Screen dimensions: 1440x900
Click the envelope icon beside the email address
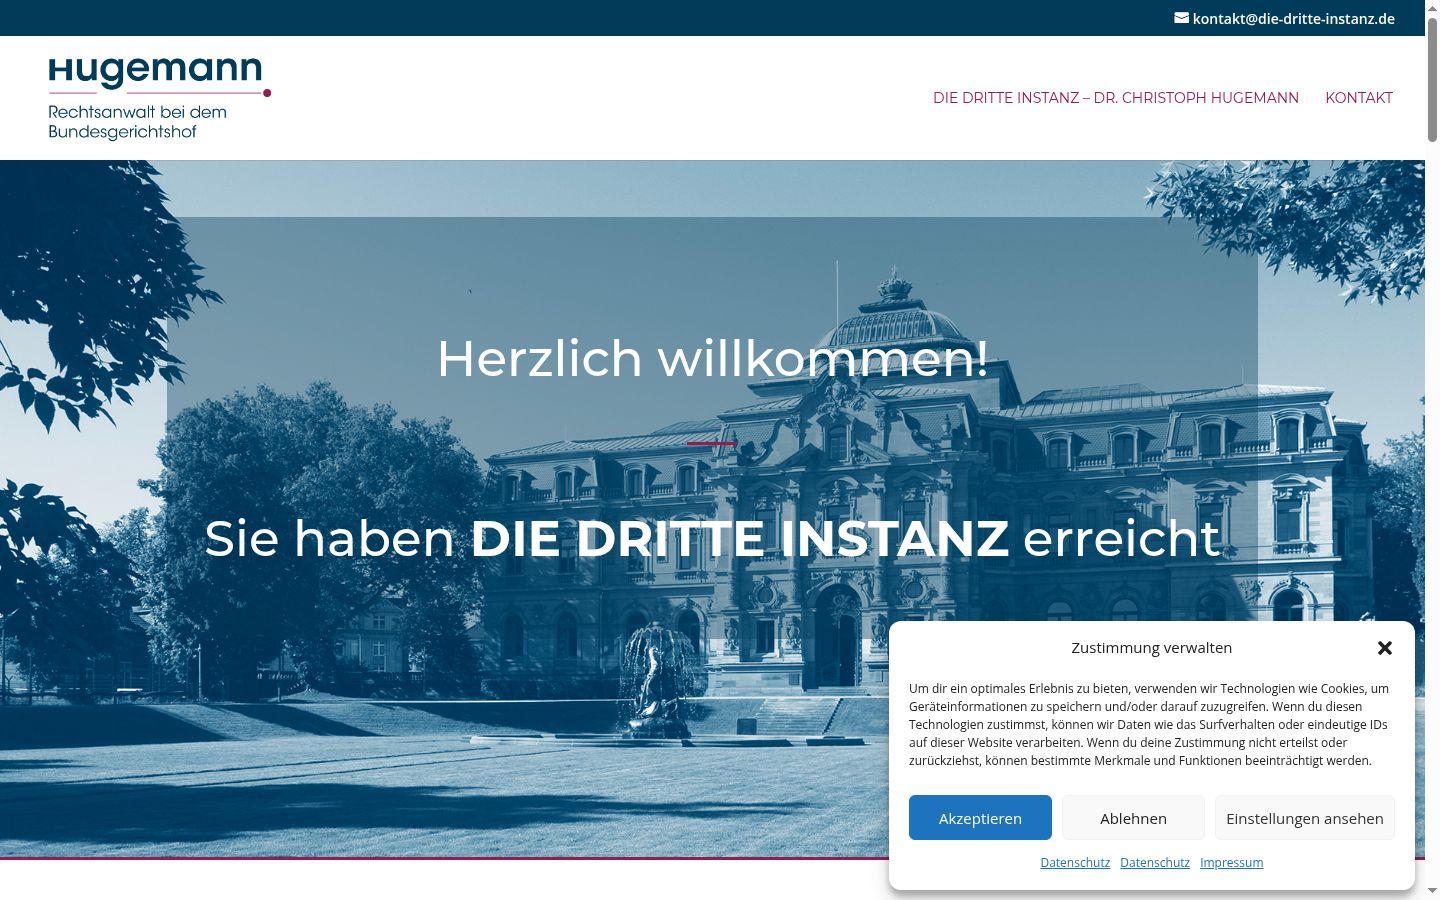(1181, 18)
